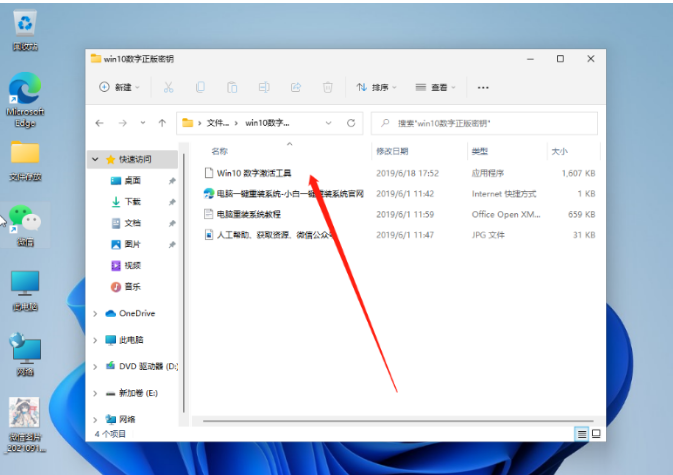The image size is (673, 475).
Task: Maximize the win10数字正版密钥 window
Action: (x=561, y=59)
